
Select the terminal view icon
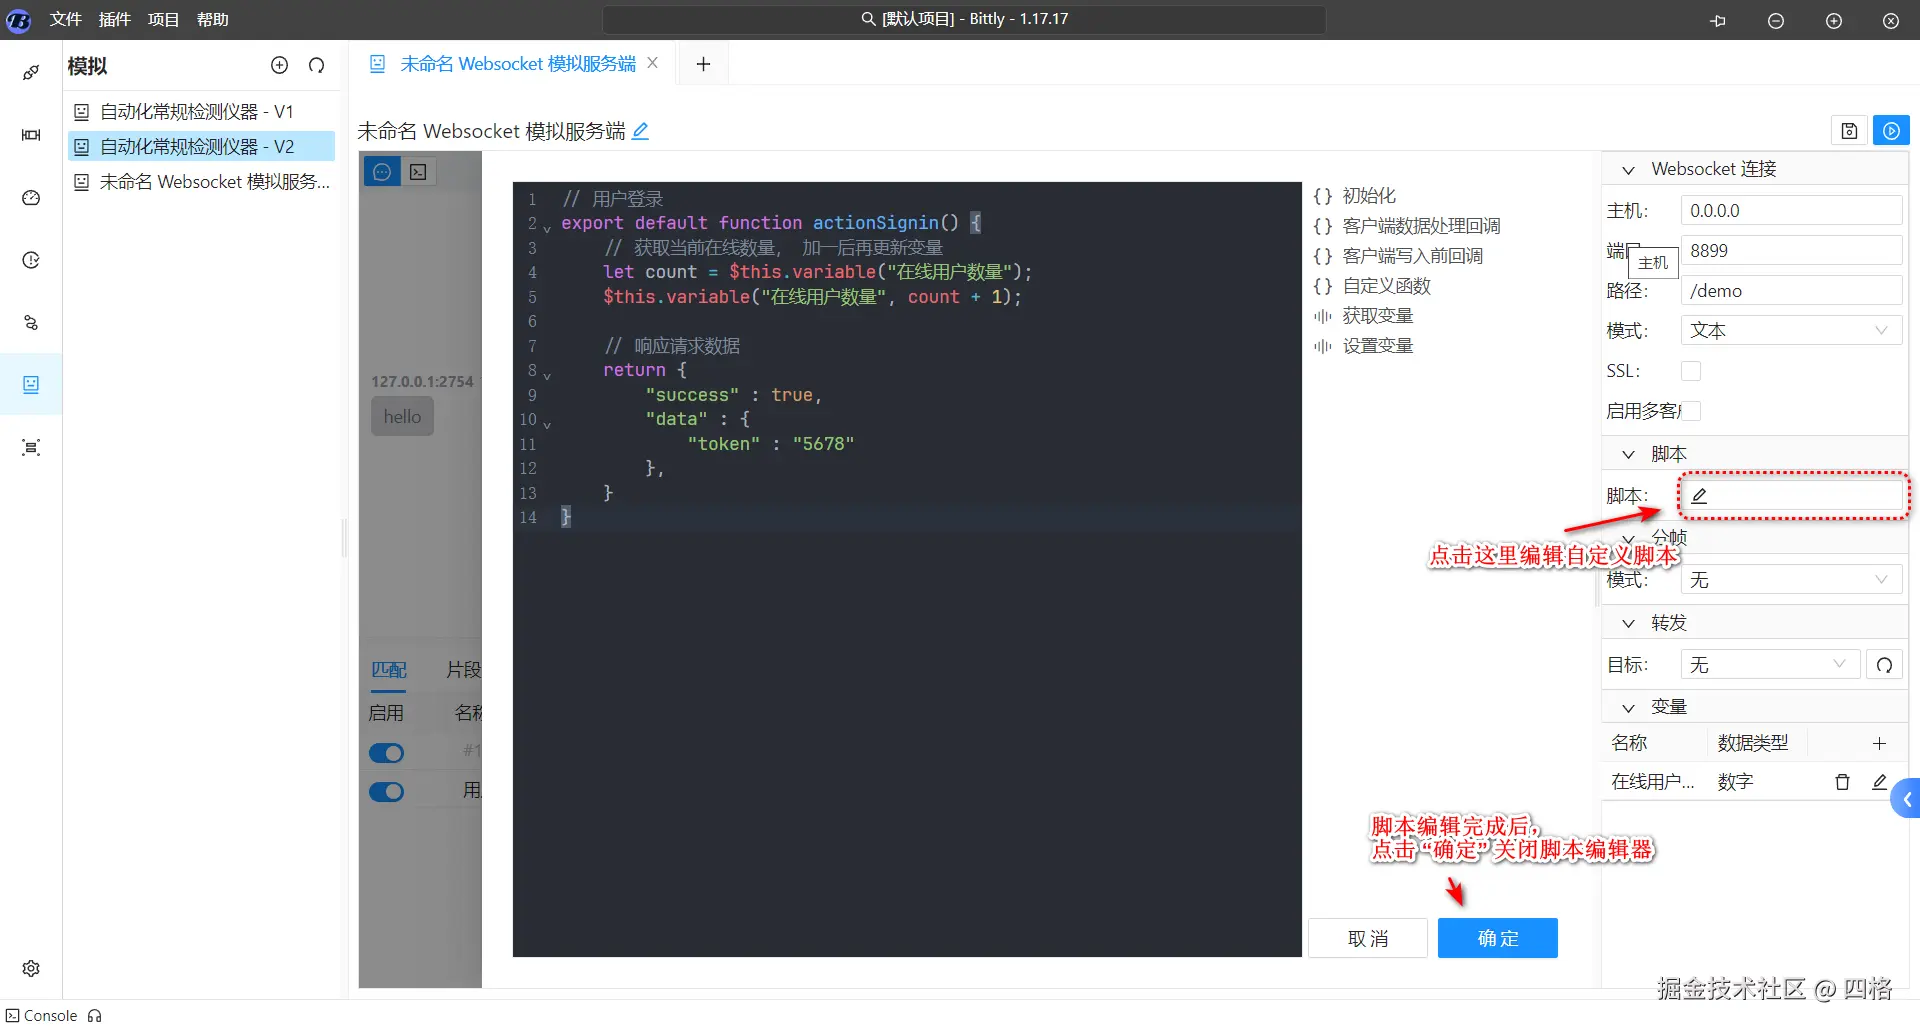(418, 172)
